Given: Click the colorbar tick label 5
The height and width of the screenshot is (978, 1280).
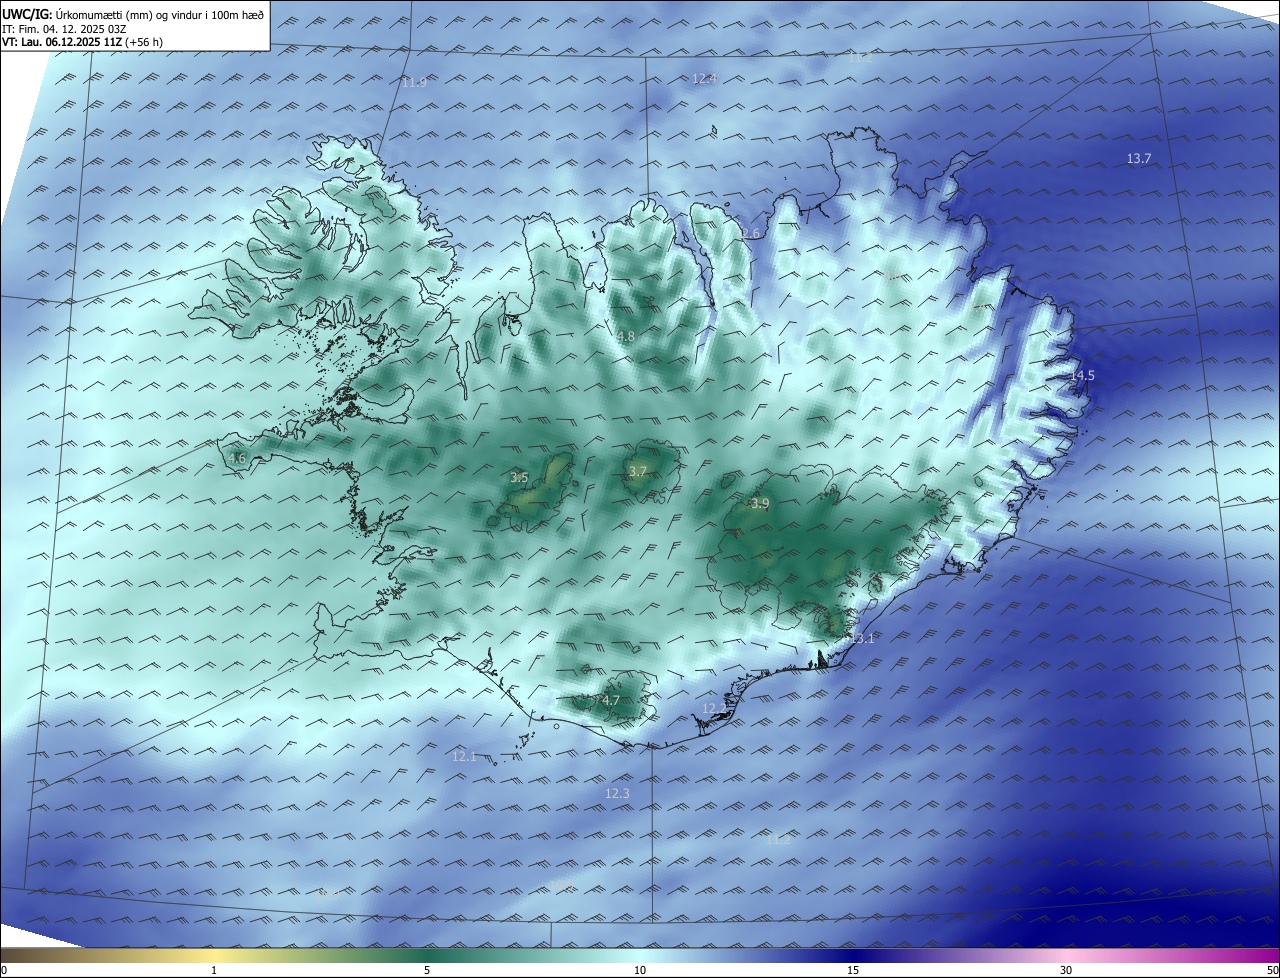Looking at the screenshot, I should click(x=427, y=971).
